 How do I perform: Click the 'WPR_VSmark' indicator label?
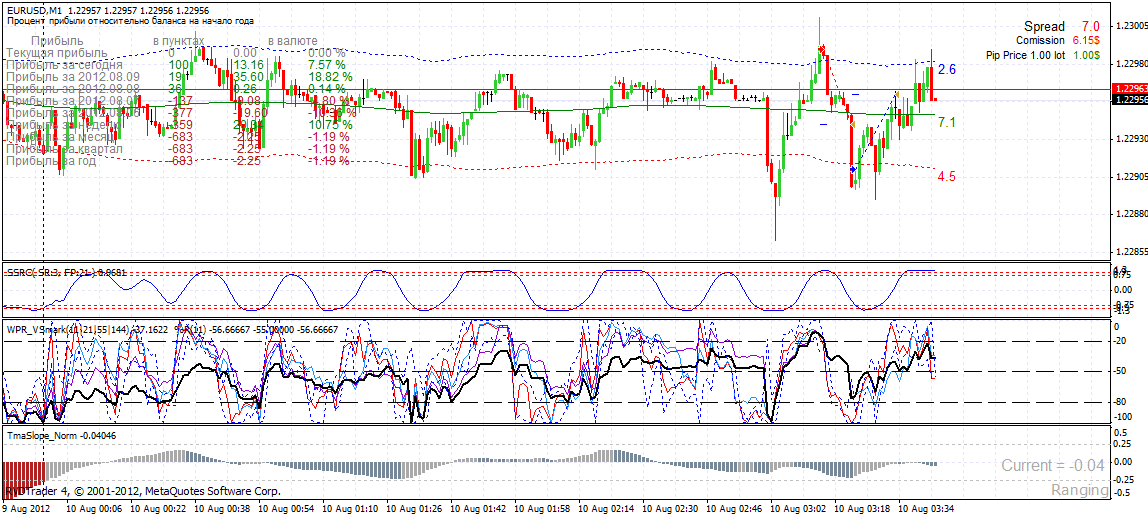tap(34, 330)
